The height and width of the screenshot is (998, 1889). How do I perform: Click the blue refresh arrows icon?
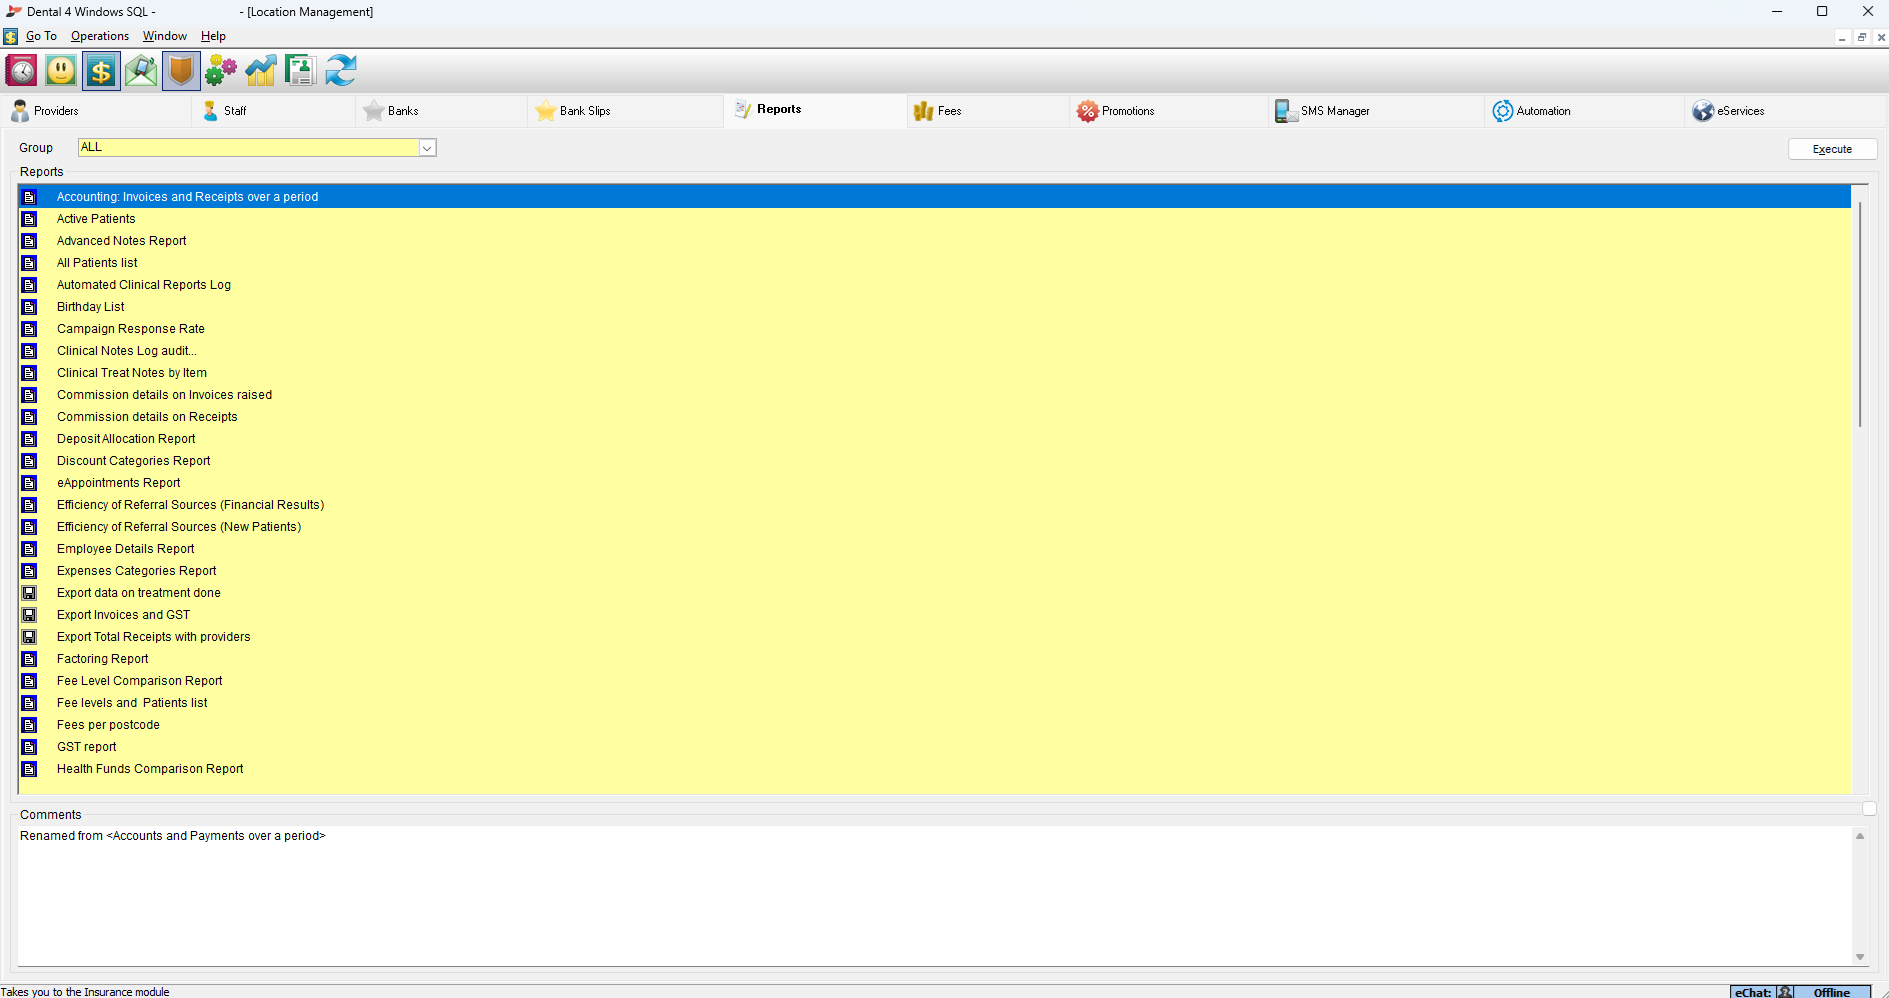click(x=341, y=71)
